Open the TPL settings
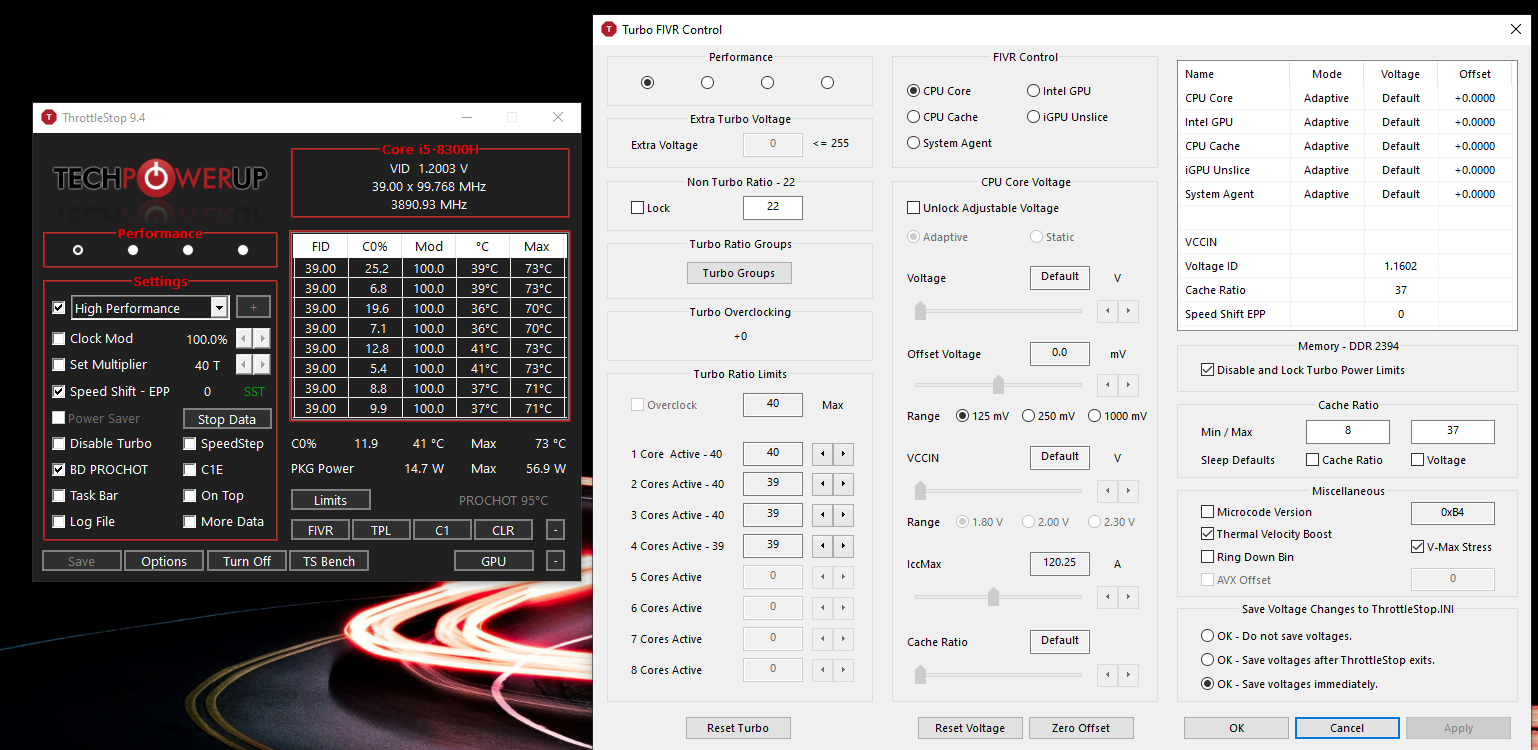This screenshot has height=750, width=1538. point(380,530)
